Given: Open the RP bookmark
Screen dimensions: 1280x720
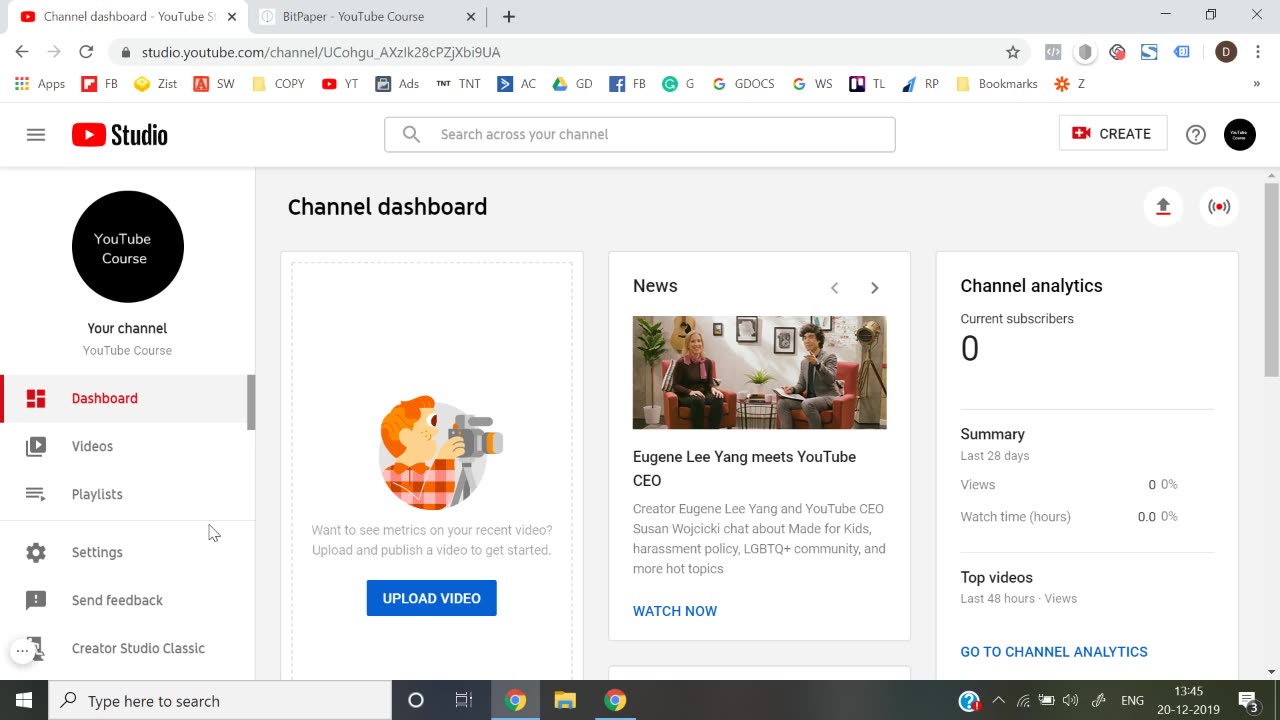Looking at the screenshot, I should tap(921, 84).
